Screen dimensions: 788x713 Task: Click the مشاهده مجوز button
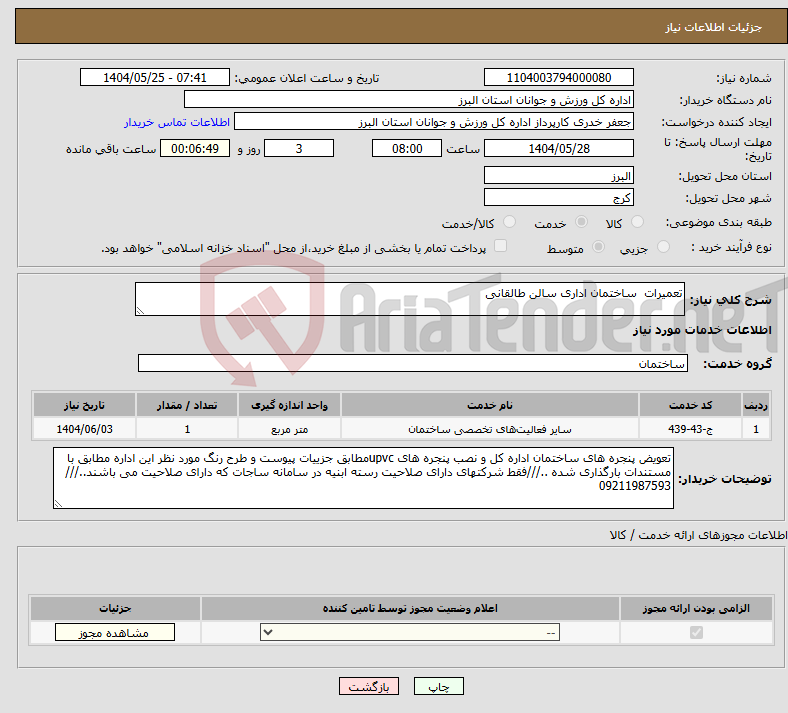(115, 632)
